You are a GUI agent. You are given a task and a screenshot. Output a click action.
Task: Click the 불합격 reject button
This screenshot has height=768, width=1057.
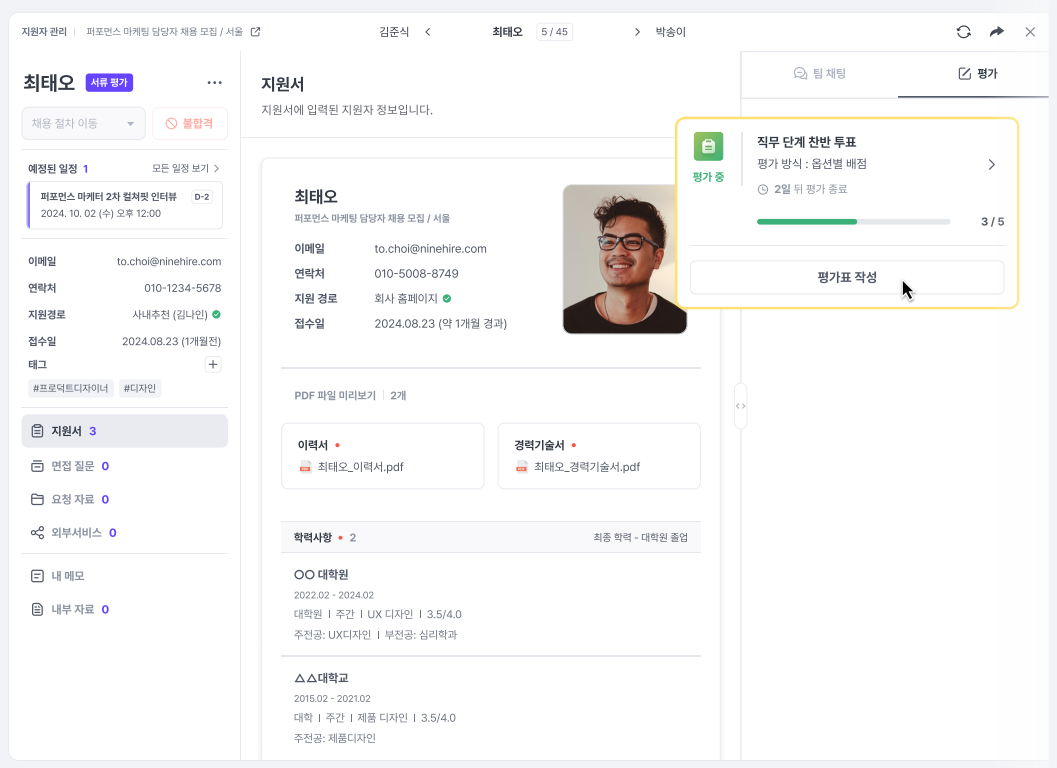pos(190,123)
